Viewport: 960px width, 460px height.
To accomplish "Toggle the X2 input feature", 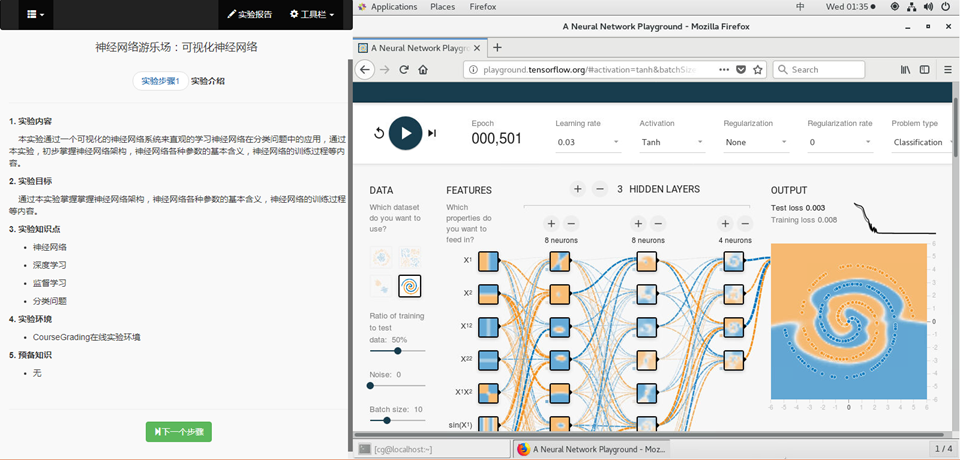I will pyautogui.click(x=488, y=295).
